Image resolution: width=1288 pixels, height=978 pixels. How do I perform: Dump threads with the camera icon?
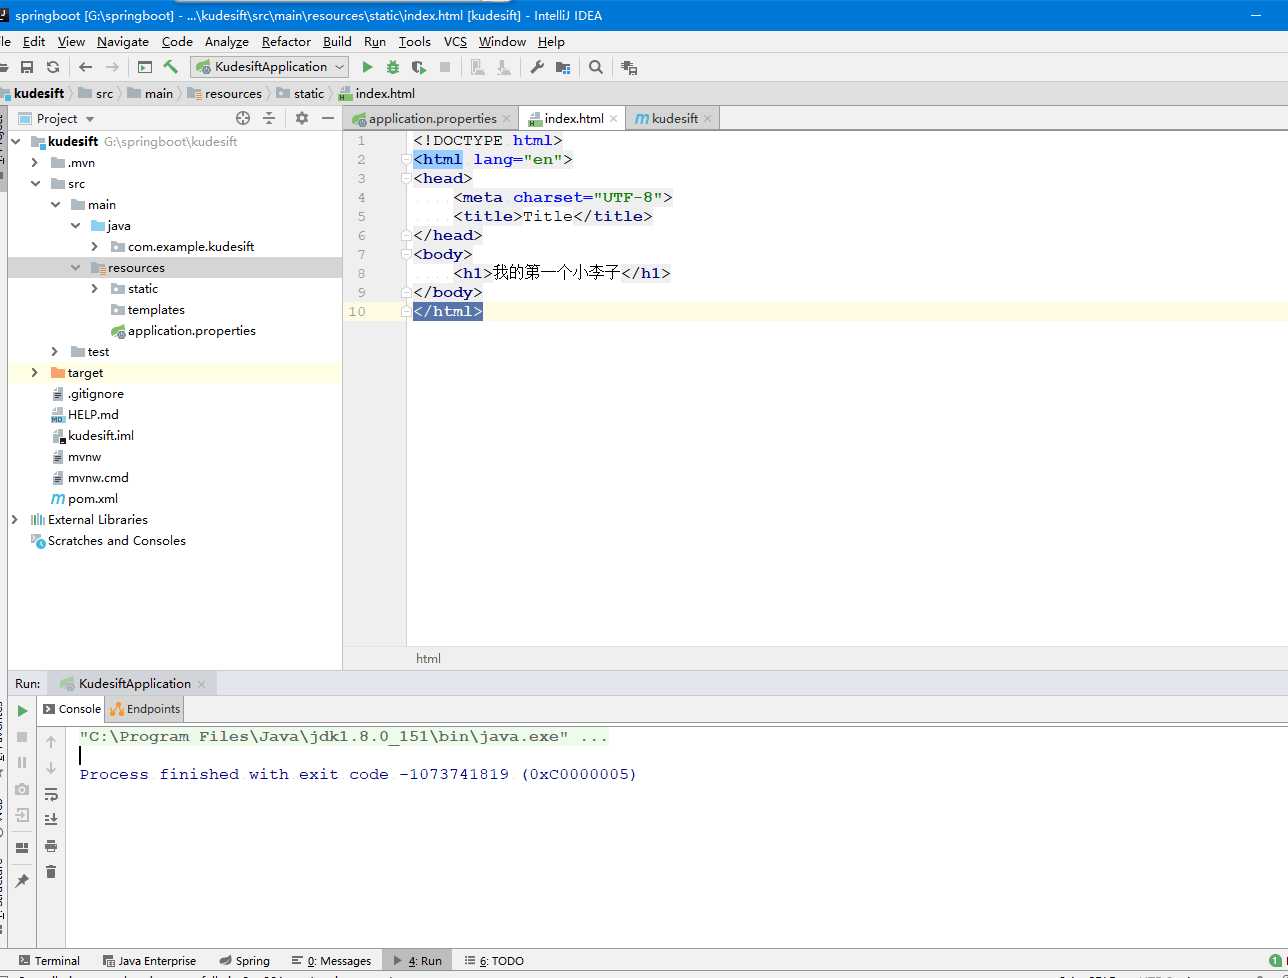click(22, 789)
